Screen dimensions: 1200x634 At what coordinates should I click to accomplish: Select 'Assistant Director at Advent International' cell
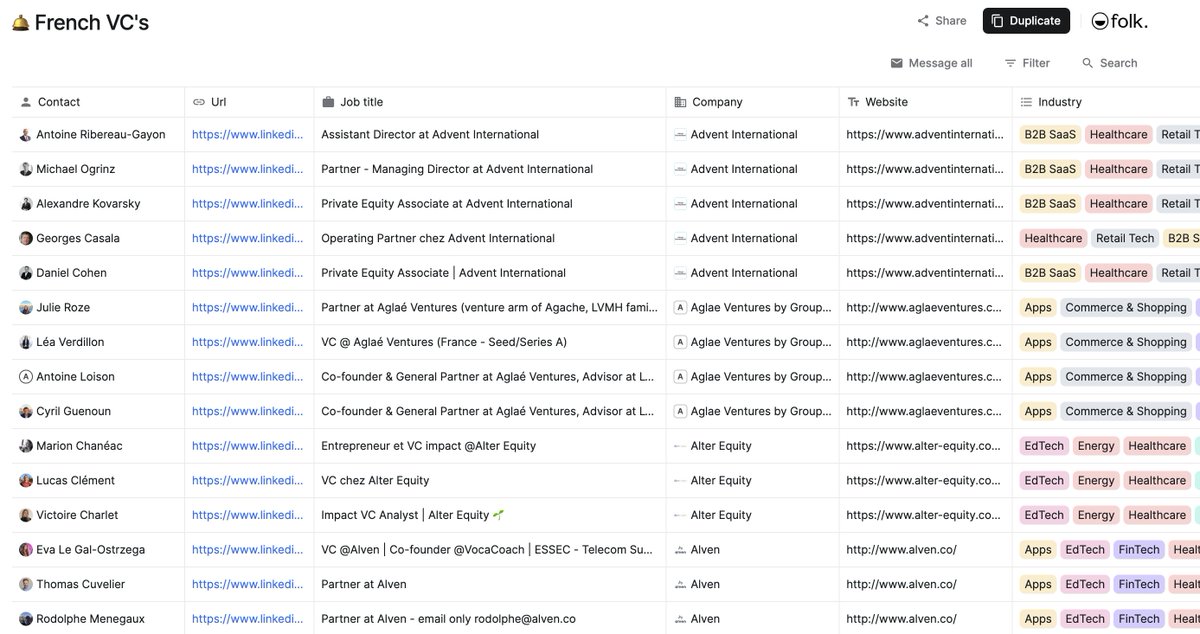[490, 135]
